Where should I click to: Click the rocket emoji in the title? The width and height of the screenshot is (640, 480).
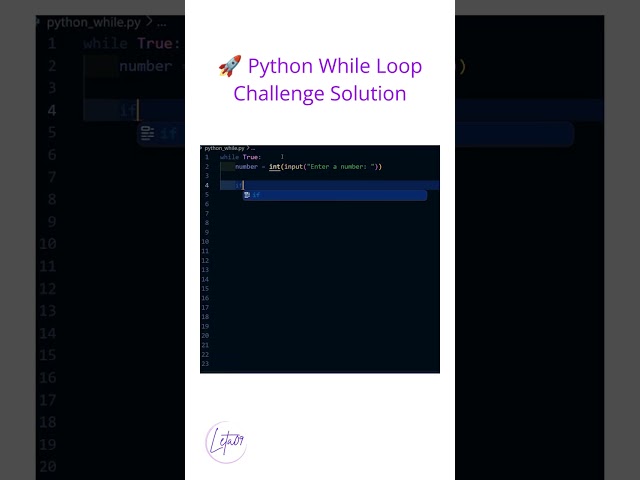[230, 66]
